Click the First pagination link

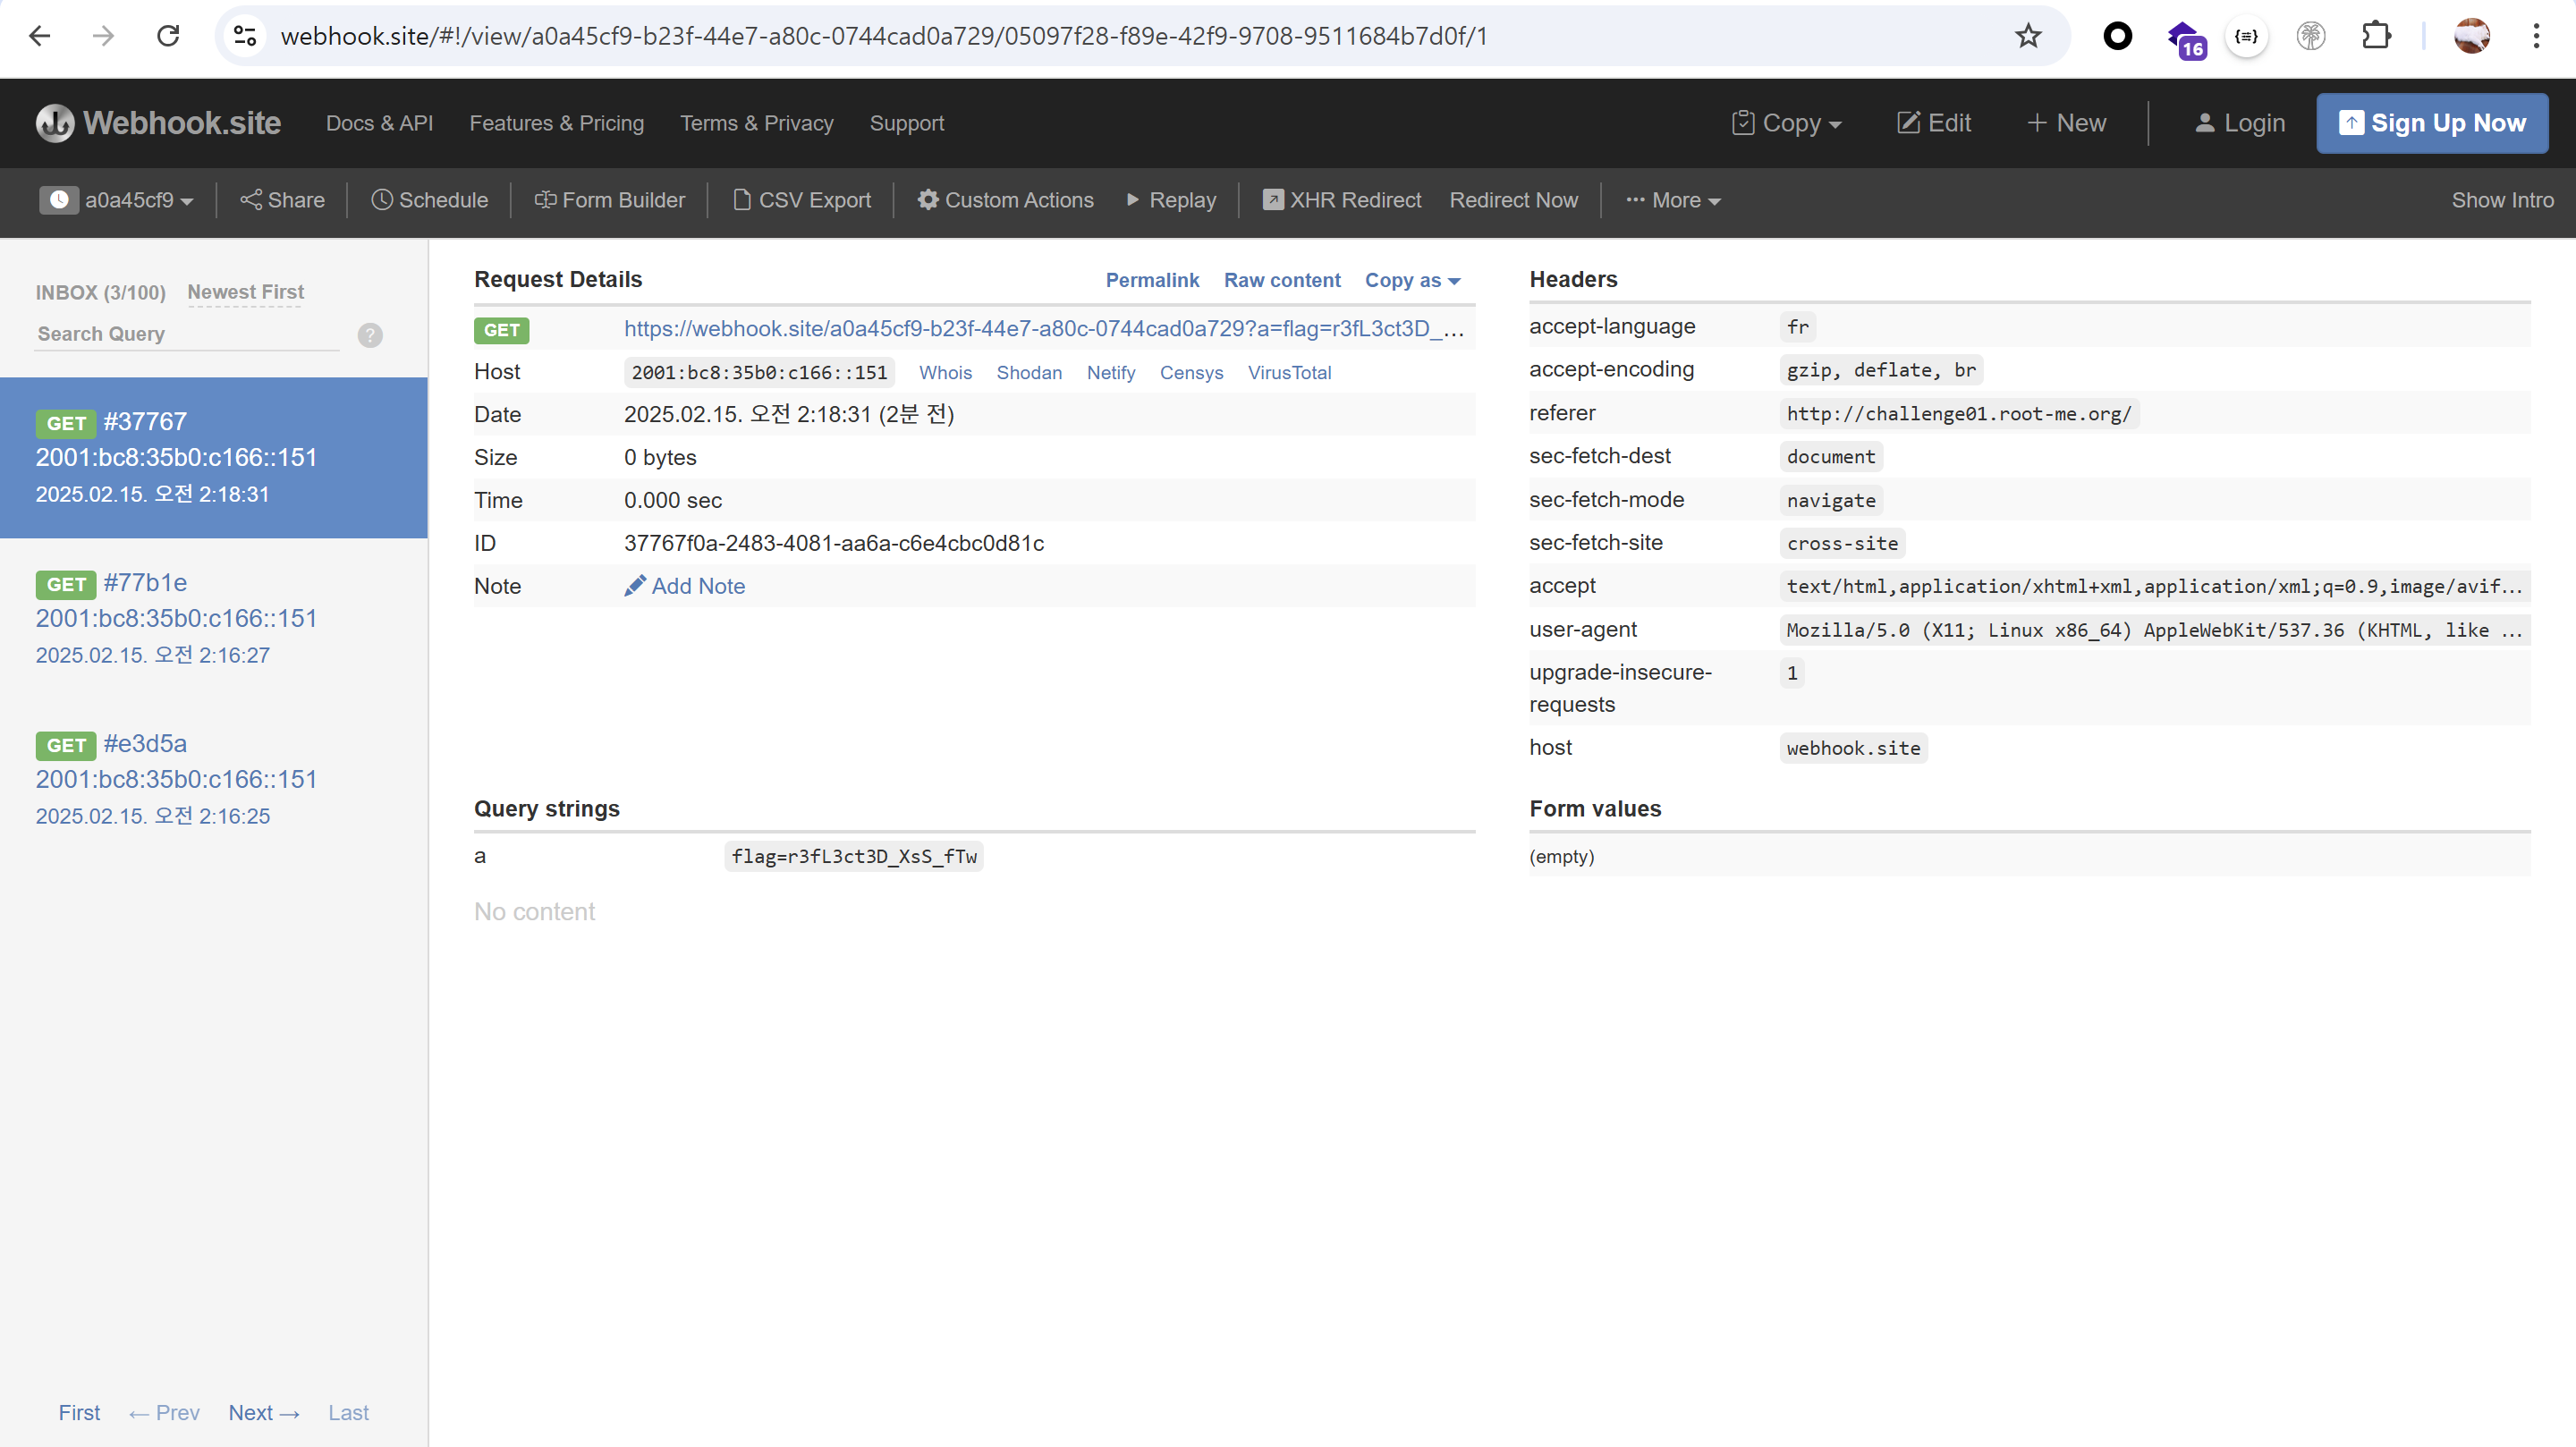coord(79,1413)
